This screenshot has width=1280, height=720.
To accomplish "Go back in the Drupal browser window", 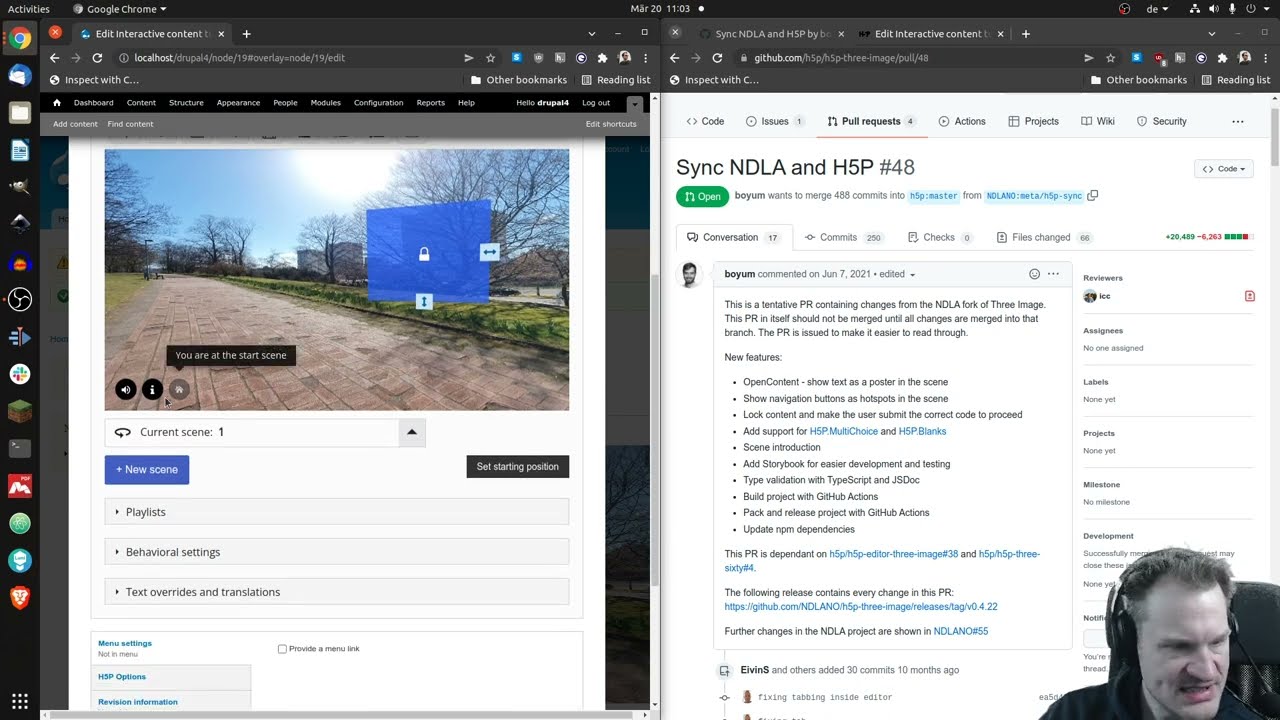I will pyautogui.click(x=54, y=58).
